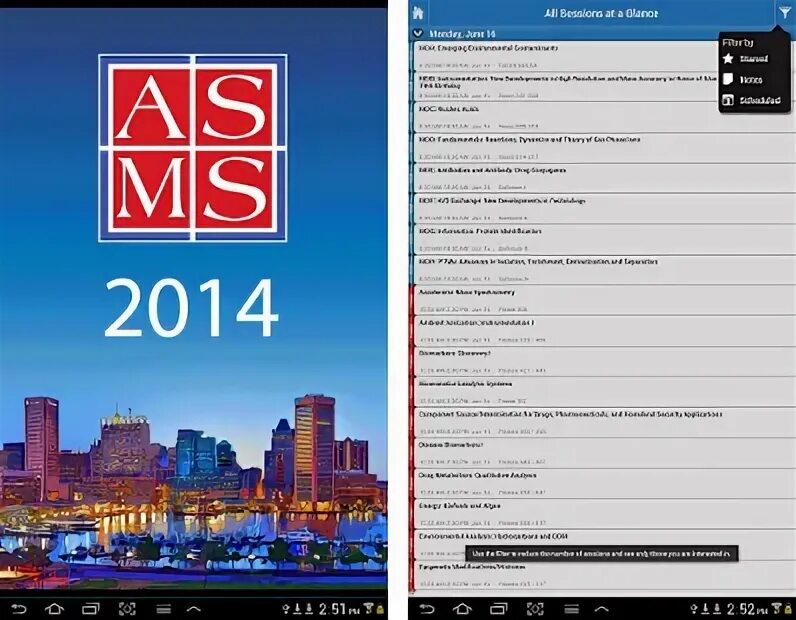
Task: Tap the up caret on splash screen navbar
Action: point(194,608)
